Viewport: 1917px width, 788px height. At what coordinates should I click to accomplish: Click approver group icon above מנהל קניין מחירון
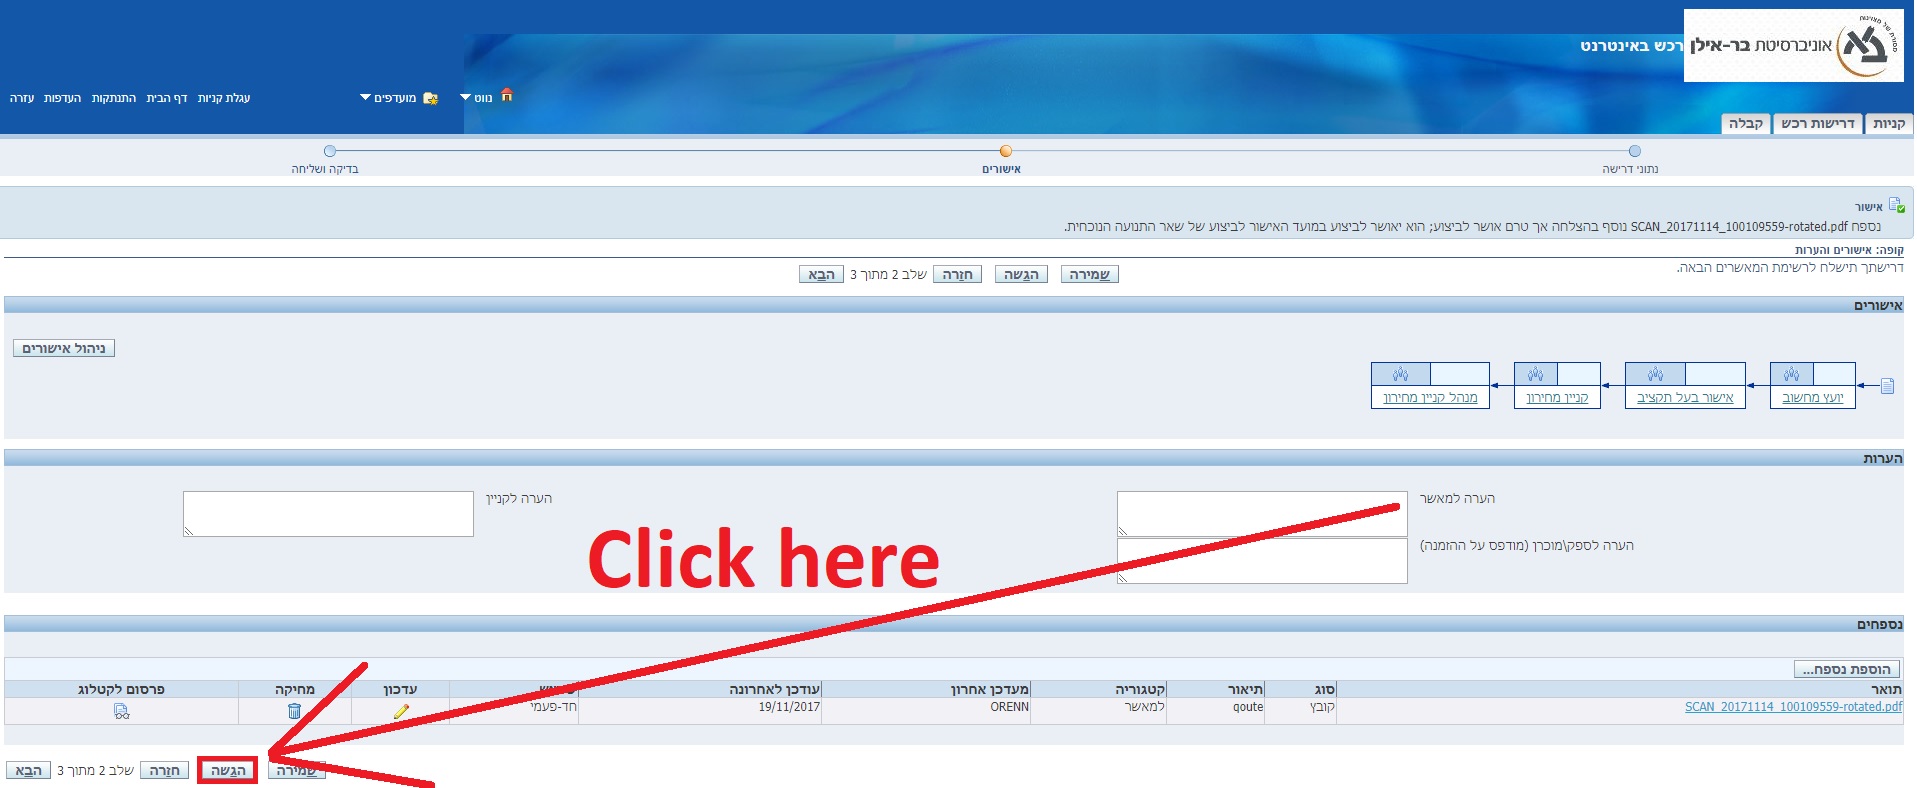coord(1400,374)
